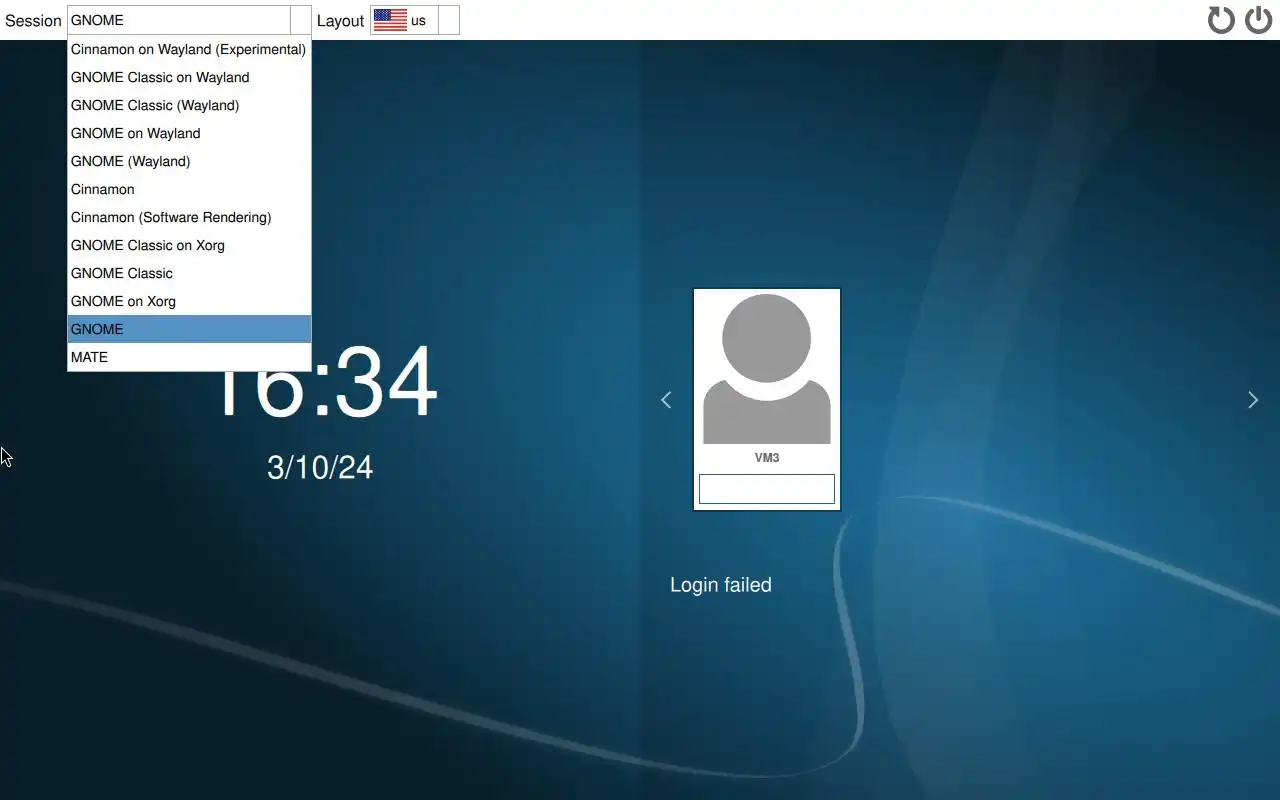
Task: Collapse the Session combo box arrow
Action: [301, 20]
